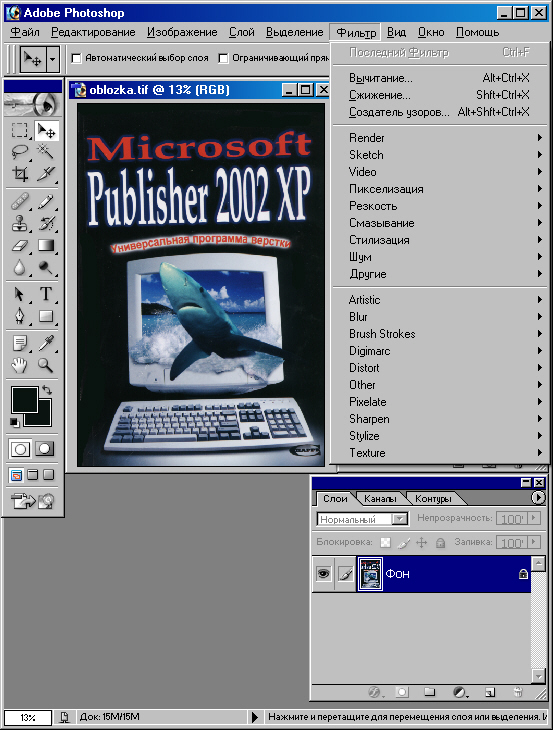Image resolution: width=553 pixels, height=730 pixels.
Task: Open the Нормальный blend mode dropdown
Action: (363, 519)
